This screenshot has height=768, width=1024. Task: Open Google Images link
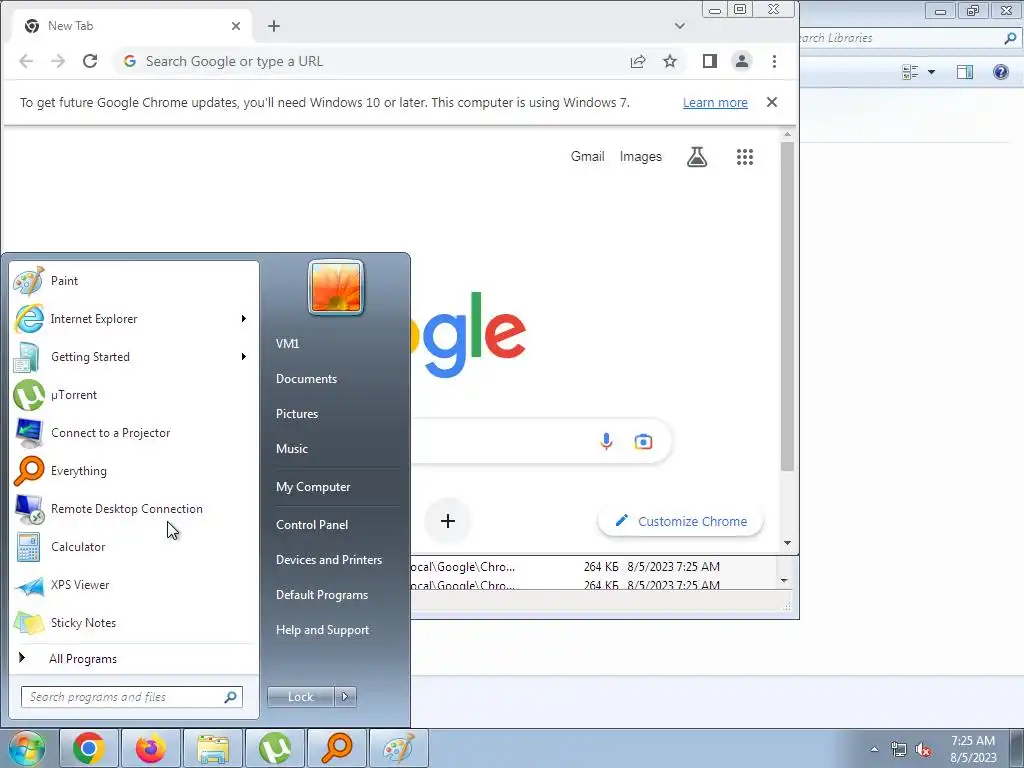tap(641, 157)
